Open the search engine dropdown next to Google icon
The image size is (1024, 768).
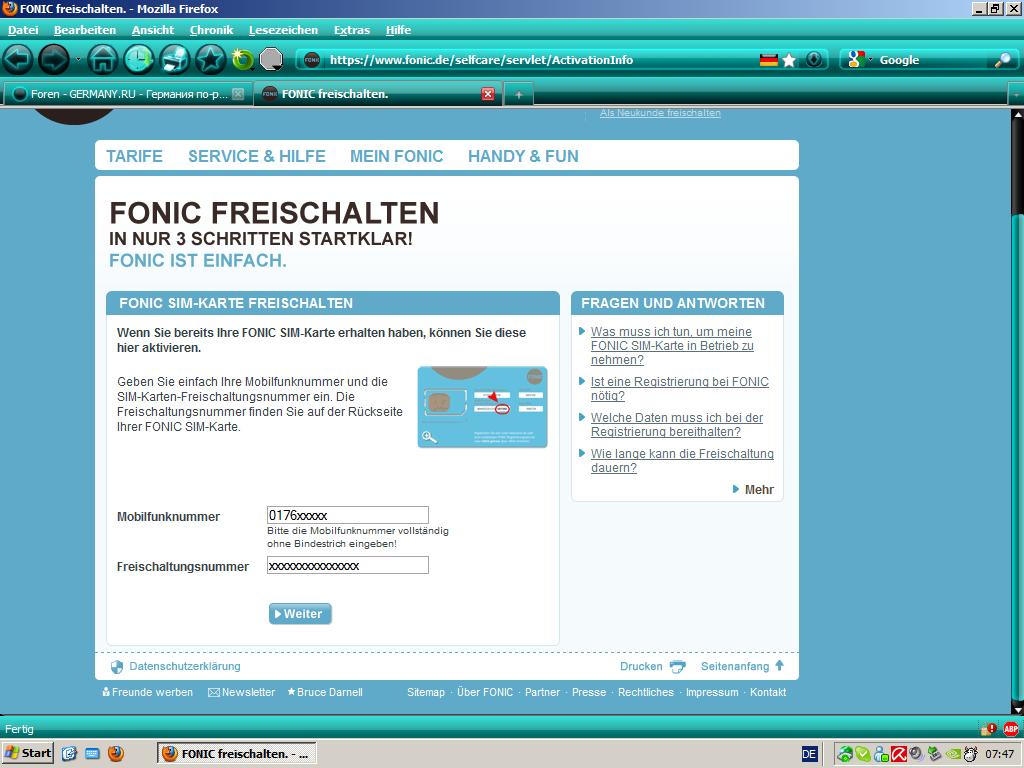(871, 60)
